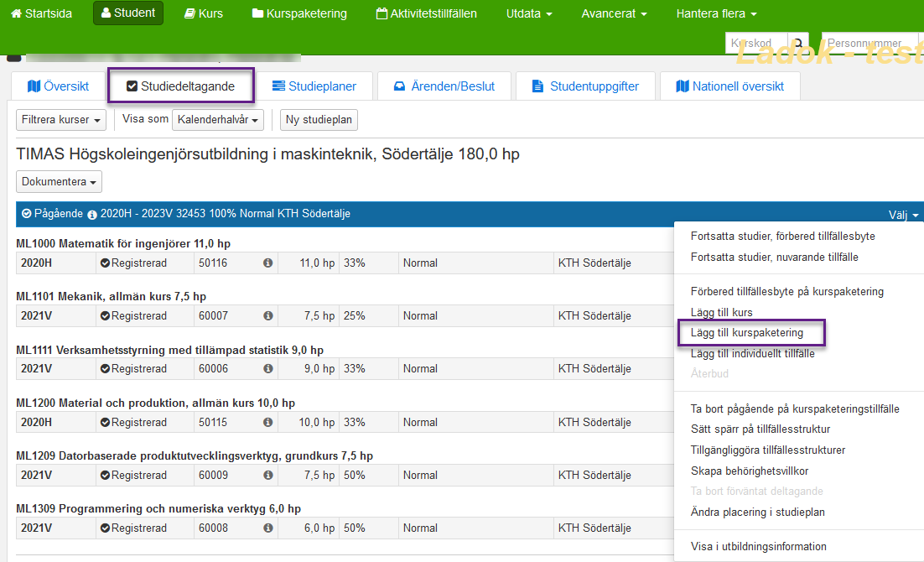924x562 pixels.
Task: Click the Ny studieplan button
Action: 318,120
